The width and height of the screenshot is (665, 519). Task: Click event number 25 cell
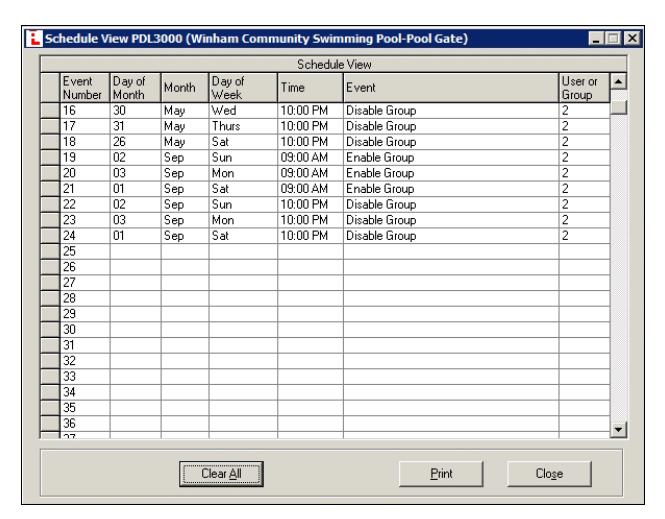[x=85, y=251]
